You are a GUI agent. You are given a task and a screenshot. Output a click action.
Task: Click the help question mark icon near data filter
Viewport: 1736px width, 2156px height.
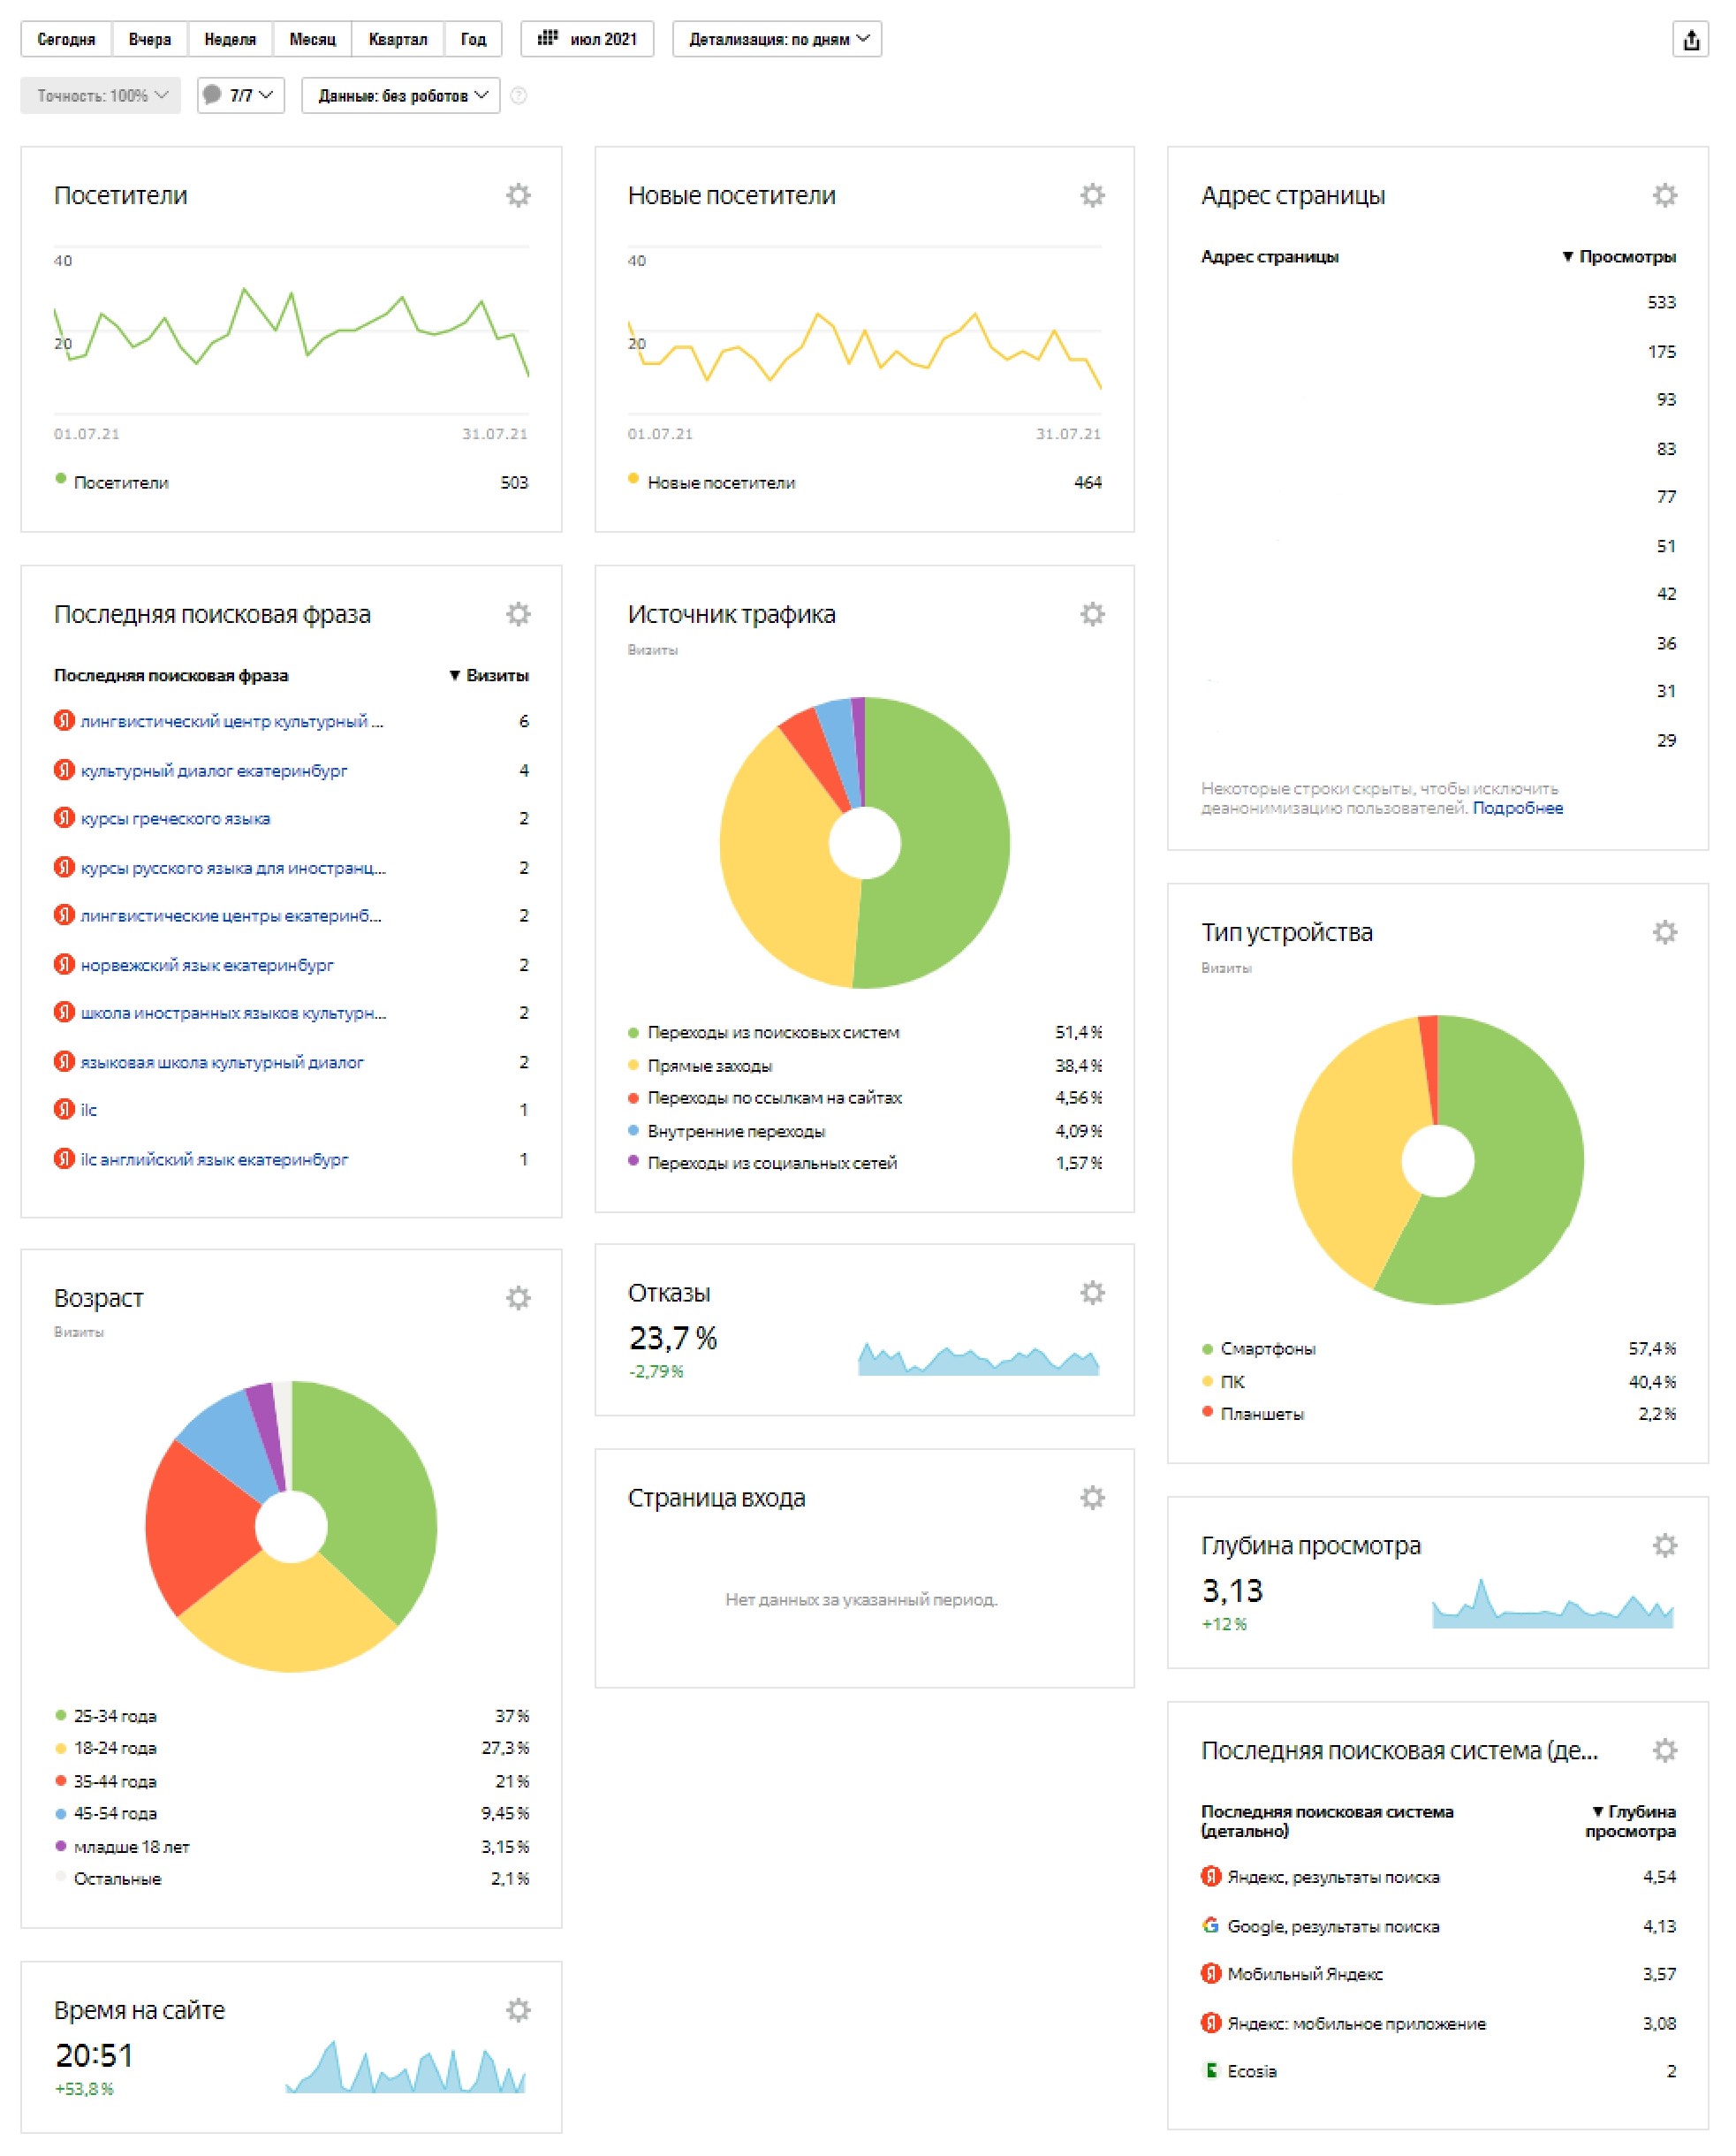pos(518,96)
